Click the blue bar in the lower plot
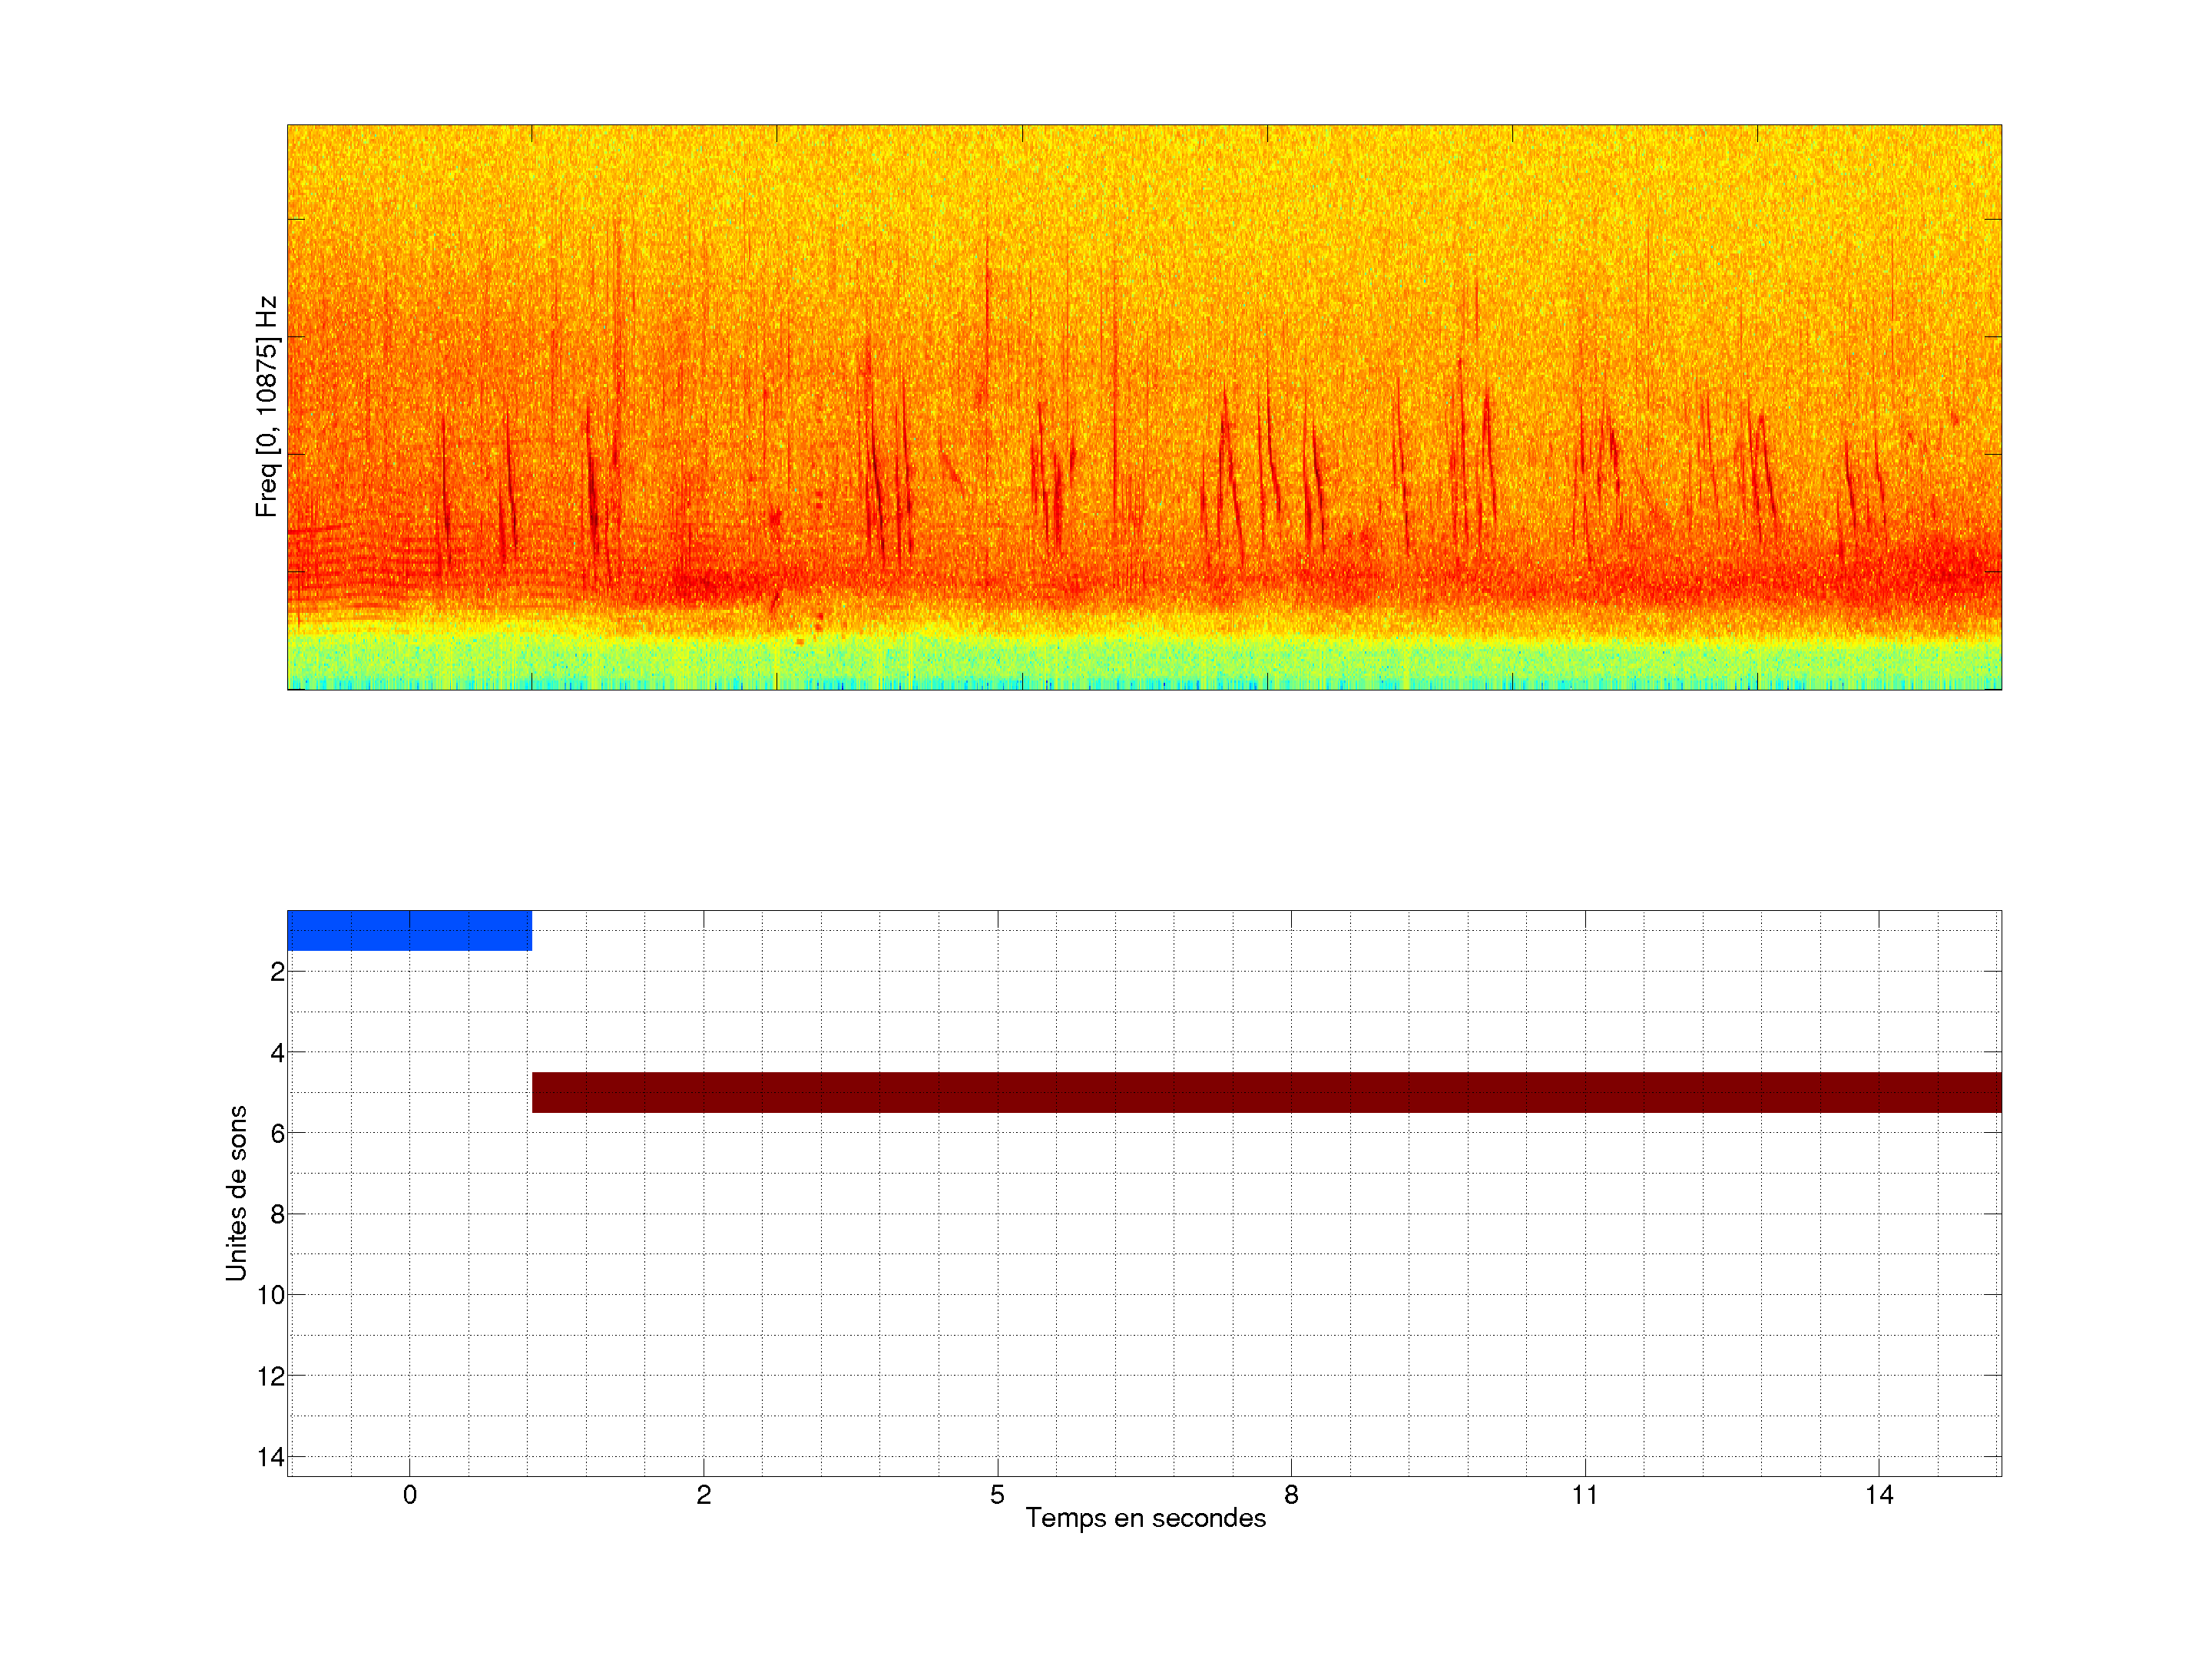This screenshot has height=1659, width=2212. [409, 930]
